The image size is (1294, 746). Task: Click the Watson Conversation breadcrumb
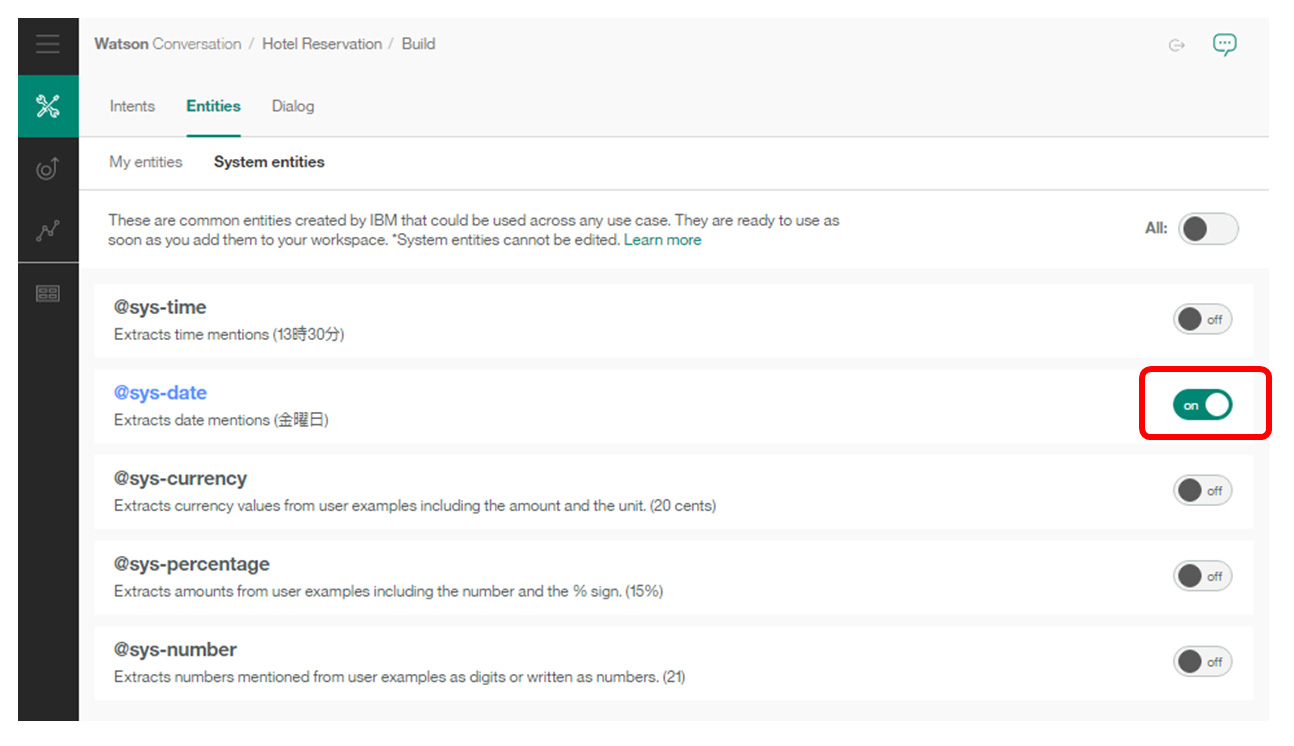(168, 44)
